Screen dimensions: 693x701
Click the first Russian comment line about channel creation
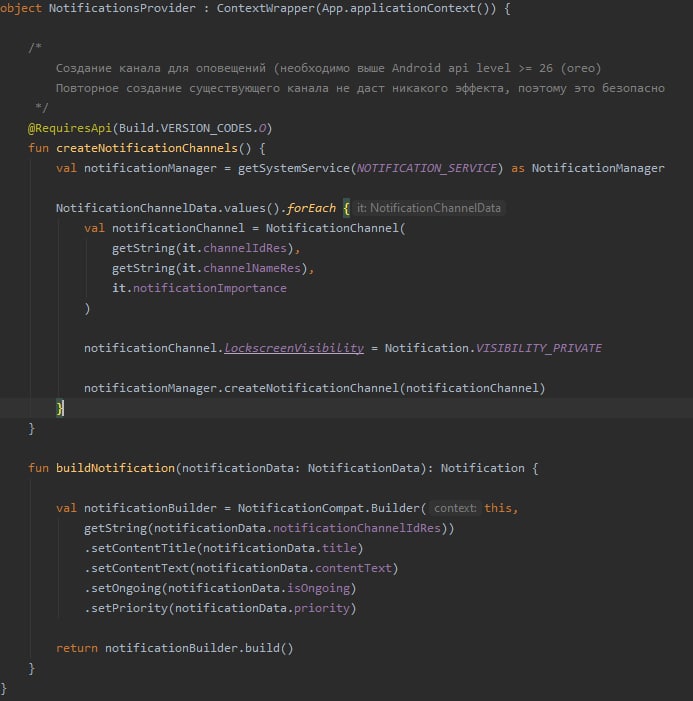coord(329,68)
